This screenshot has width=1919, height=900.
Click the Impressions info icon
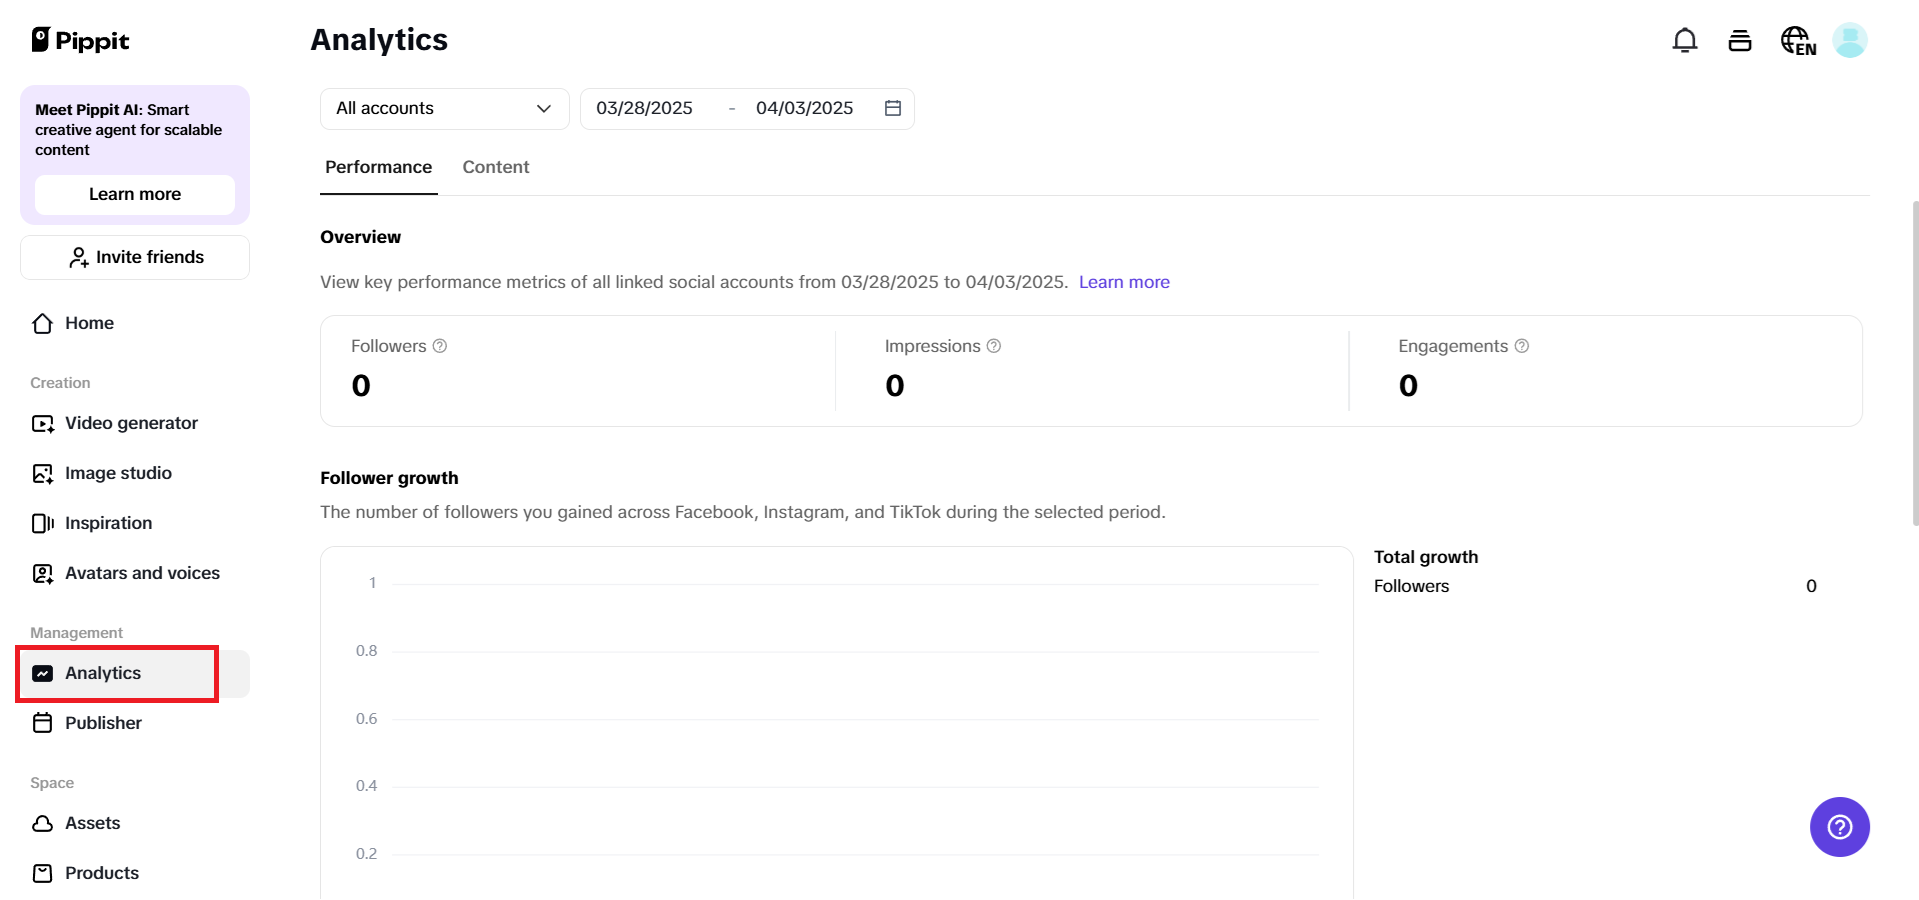tap(994, 346)
